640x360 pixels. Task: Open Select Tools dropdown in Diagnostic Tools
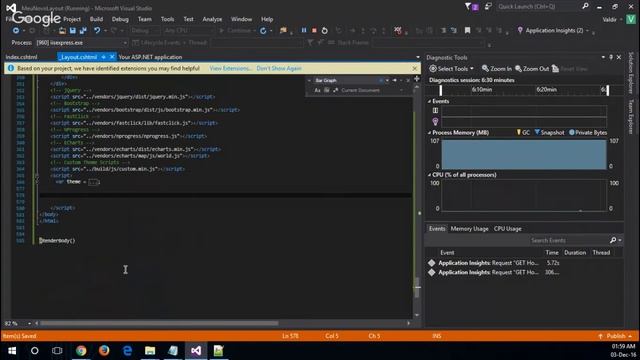coord(451,69)
